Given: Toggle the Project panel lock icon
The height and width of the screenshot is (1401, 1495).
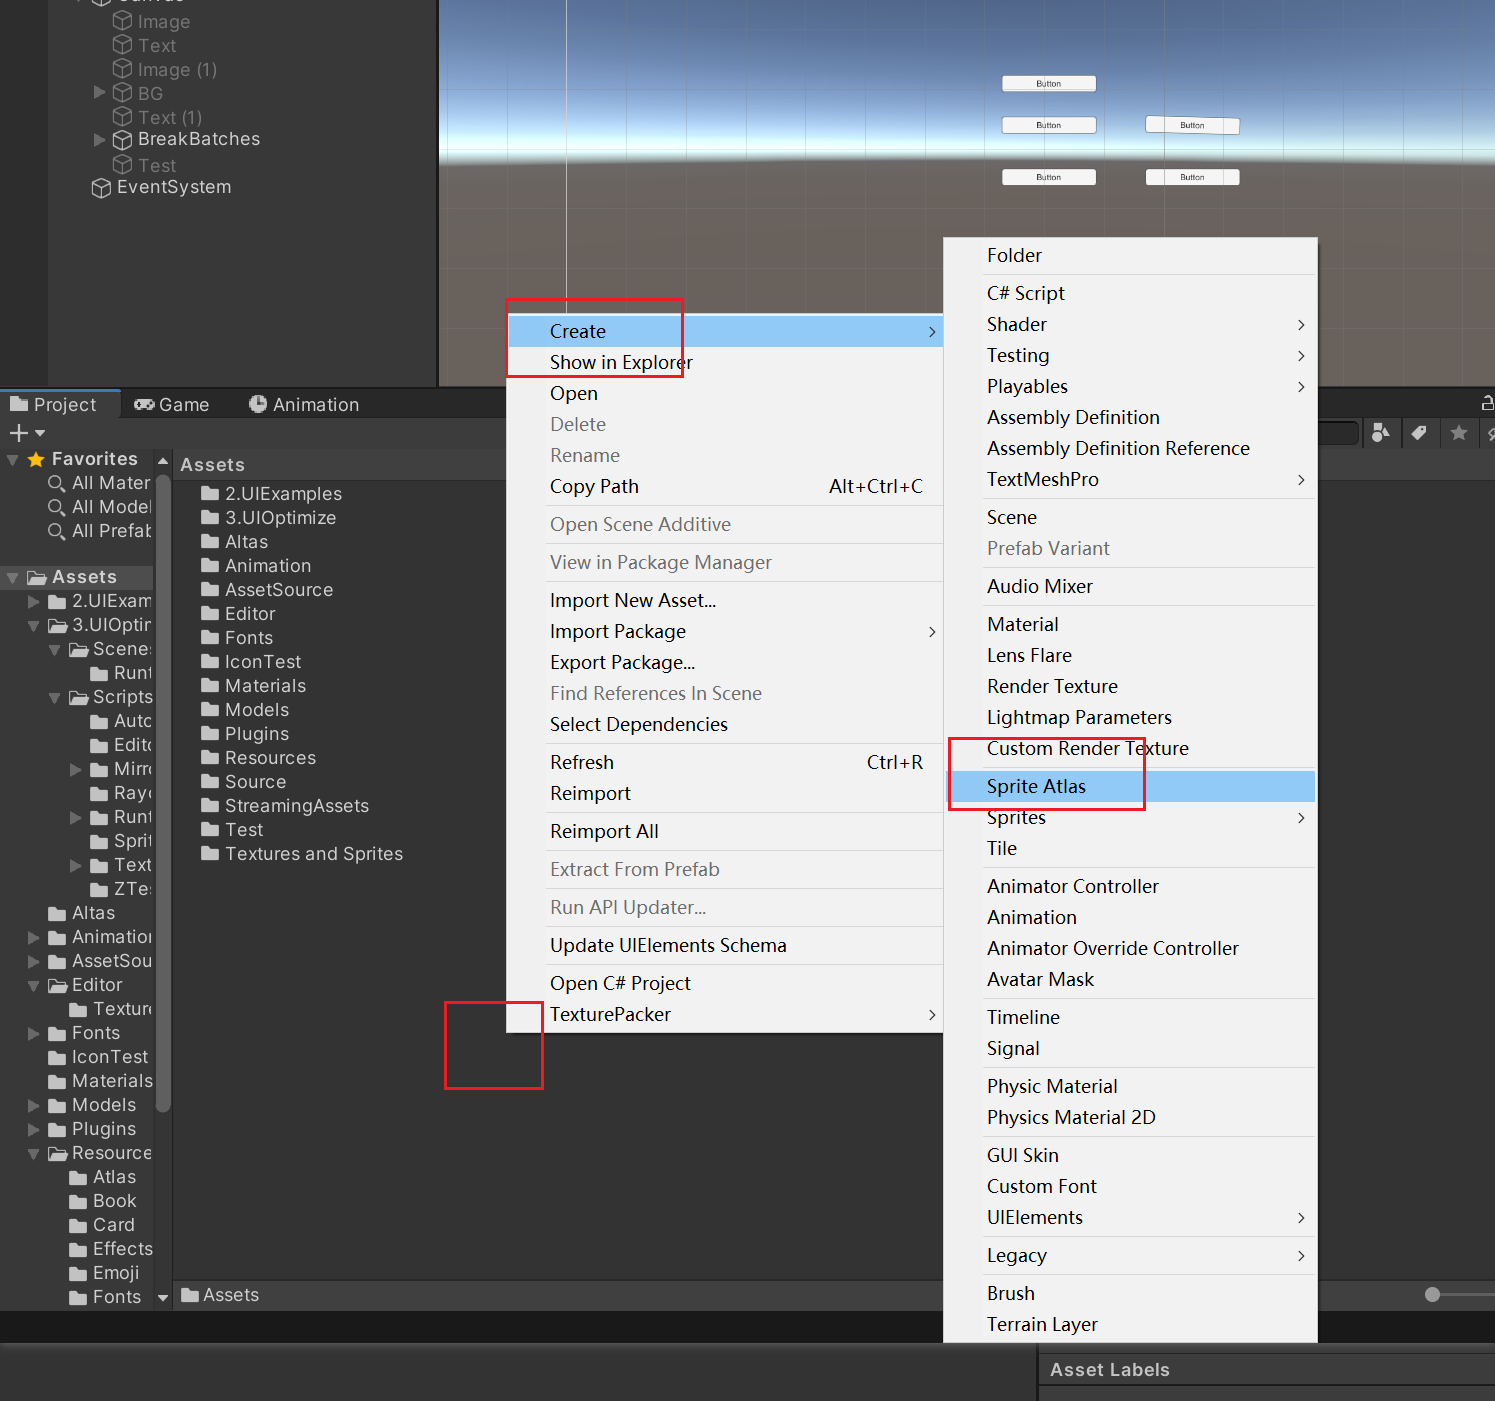Looking at the screenshot, I should [x=1487, y=403].
